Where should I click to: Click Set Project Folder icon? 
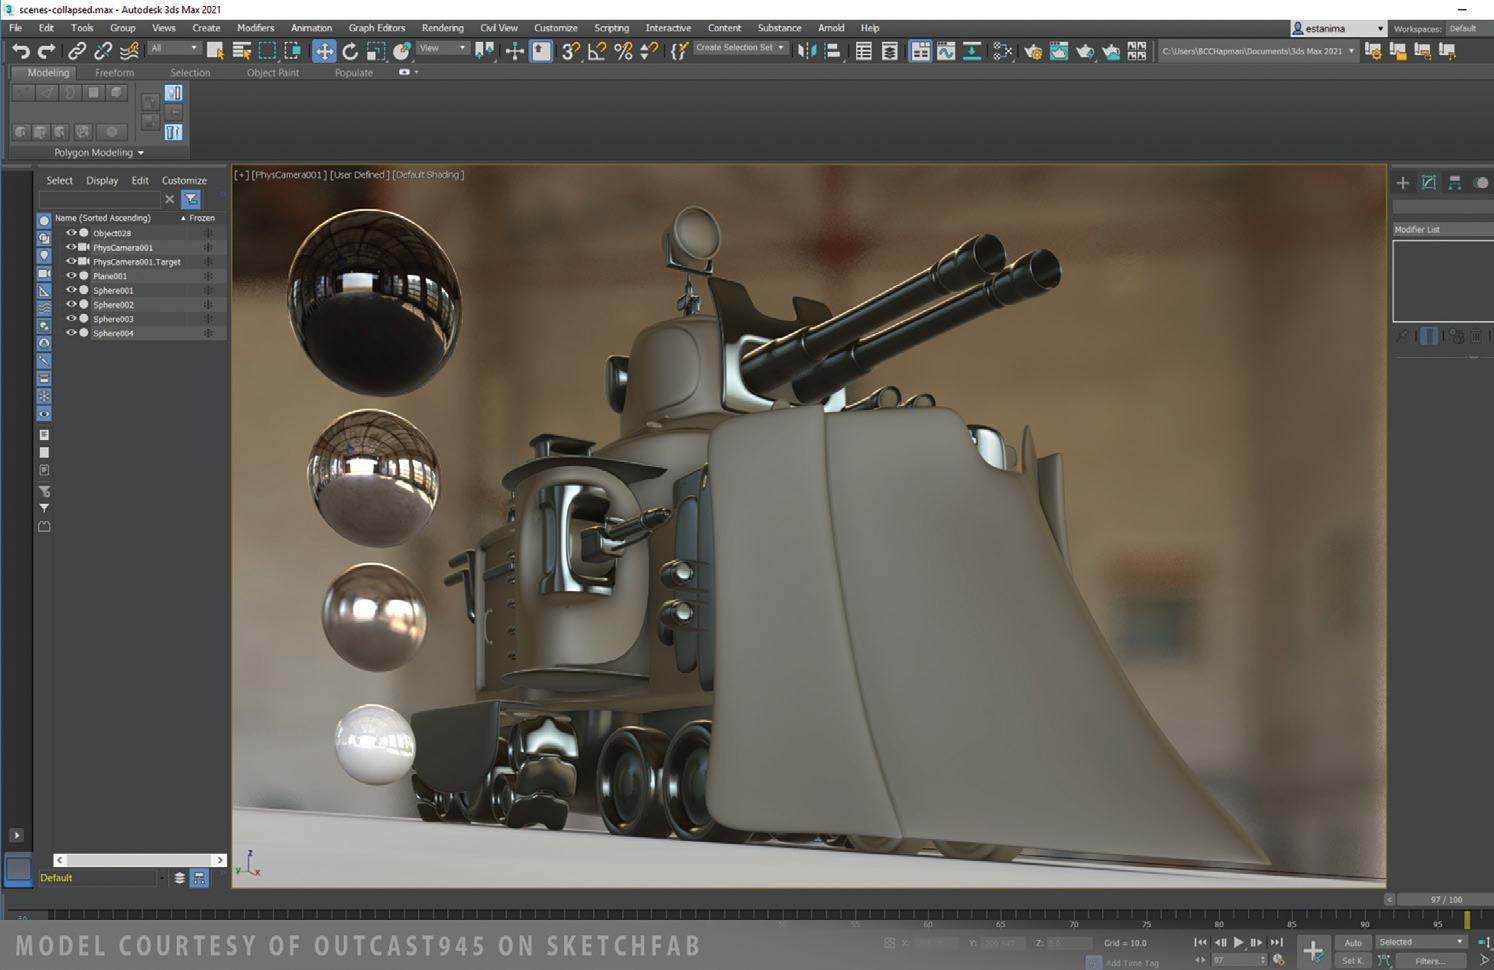(x=1372, y=50)
